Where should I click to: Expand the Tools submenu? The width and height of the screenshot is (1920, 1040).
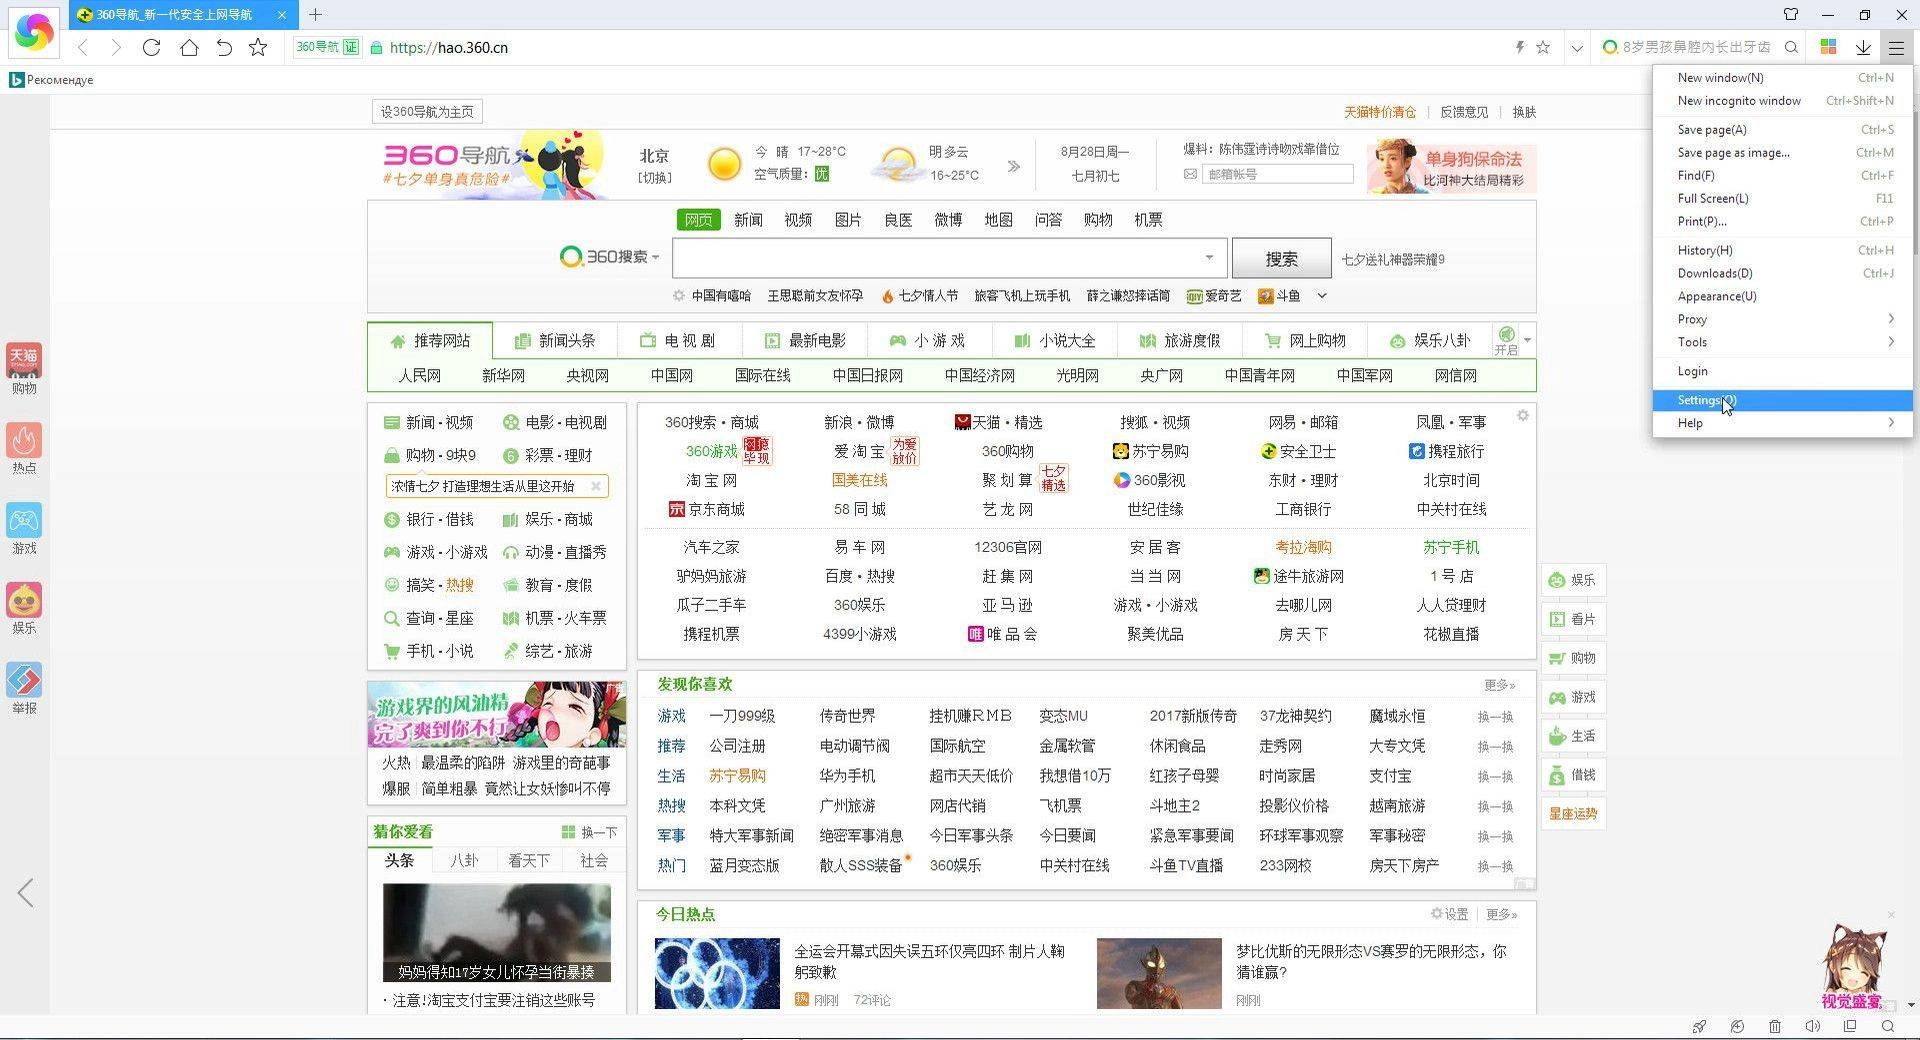tap(1783, 342)
